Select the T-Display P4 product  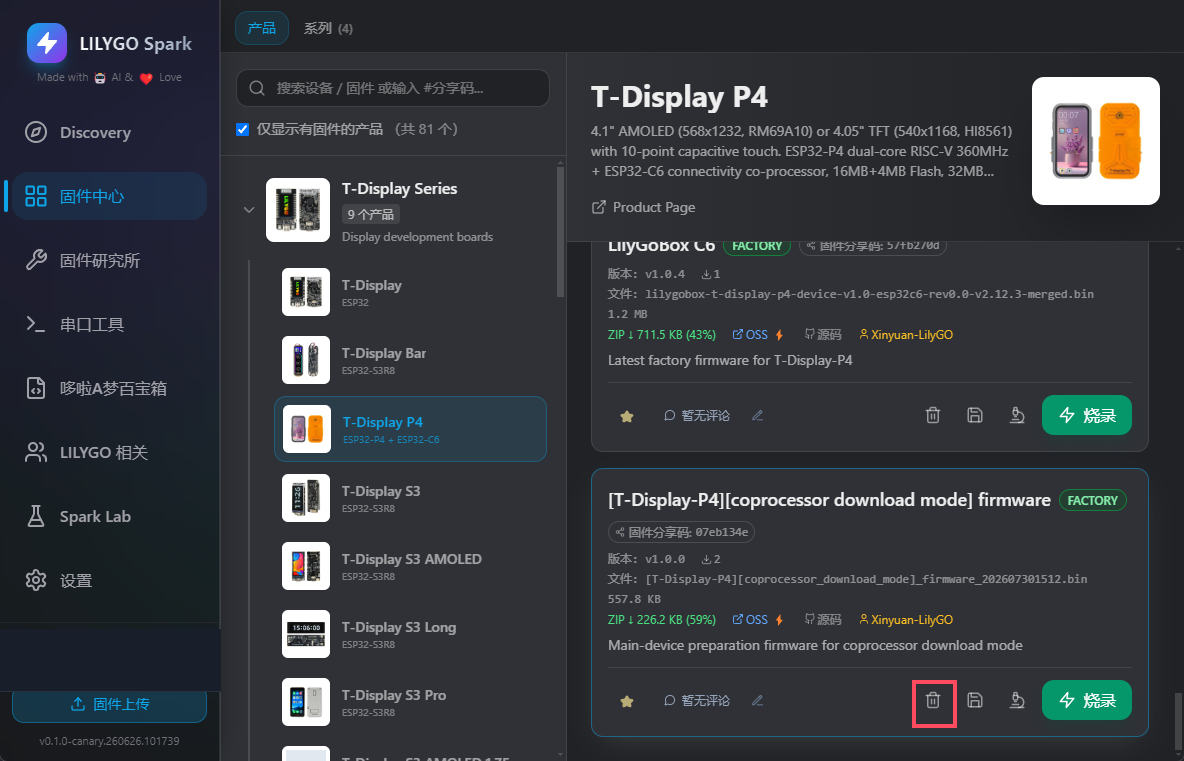(410, 429)
